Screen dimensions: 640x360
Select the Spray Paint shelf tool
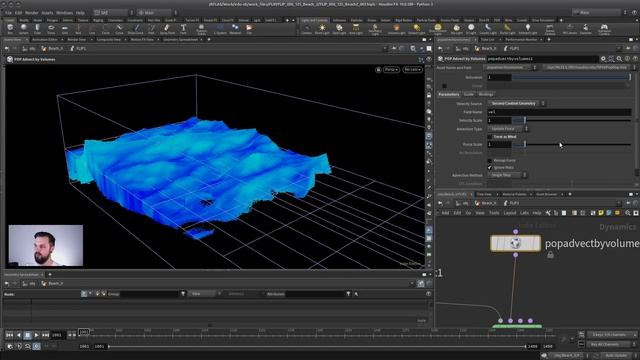[x=167, y=29]
